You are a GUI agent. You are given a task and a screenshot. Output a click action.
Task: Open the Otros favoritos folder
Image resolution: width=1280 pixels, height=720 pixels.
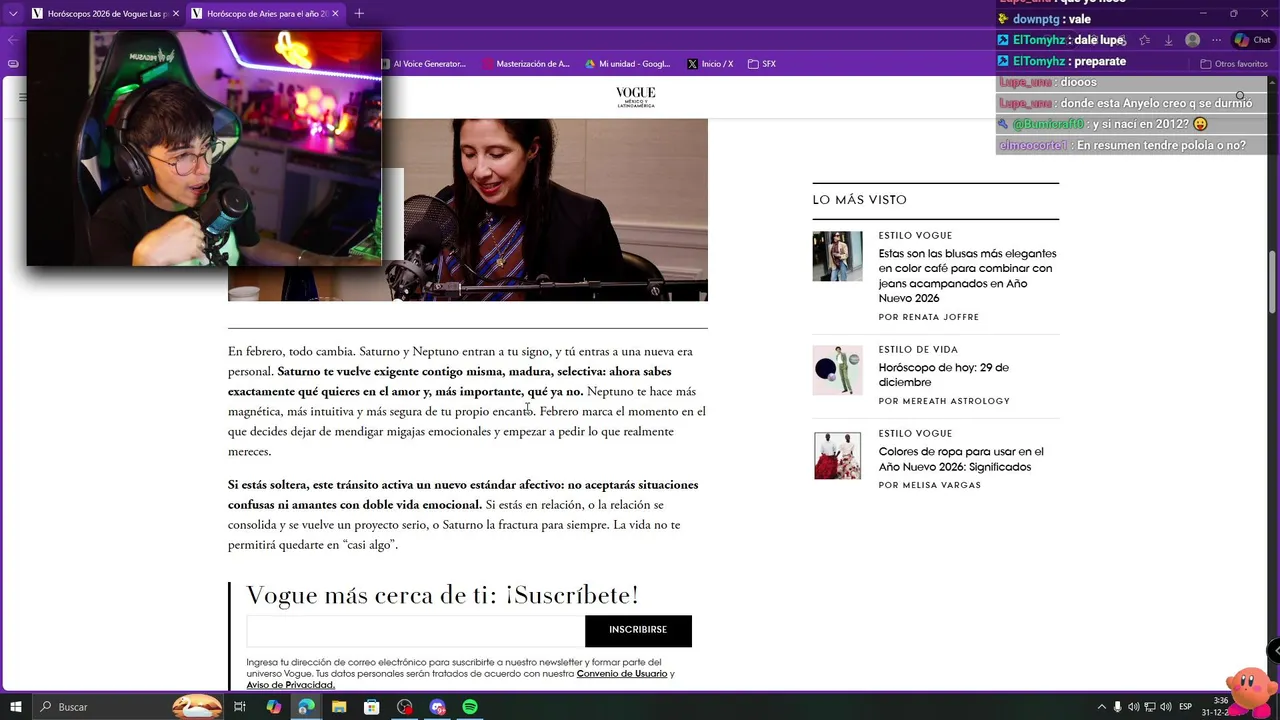pyautogui.click(x=1233, y=64)
